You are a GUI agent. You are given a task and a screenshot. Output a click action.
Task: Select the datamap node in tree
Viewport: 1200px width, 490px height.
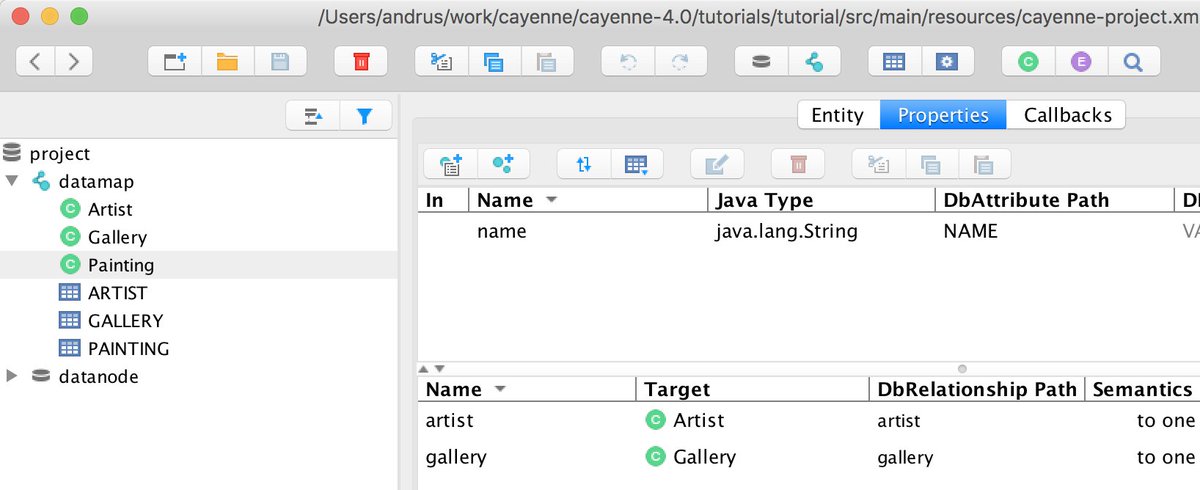96,181
